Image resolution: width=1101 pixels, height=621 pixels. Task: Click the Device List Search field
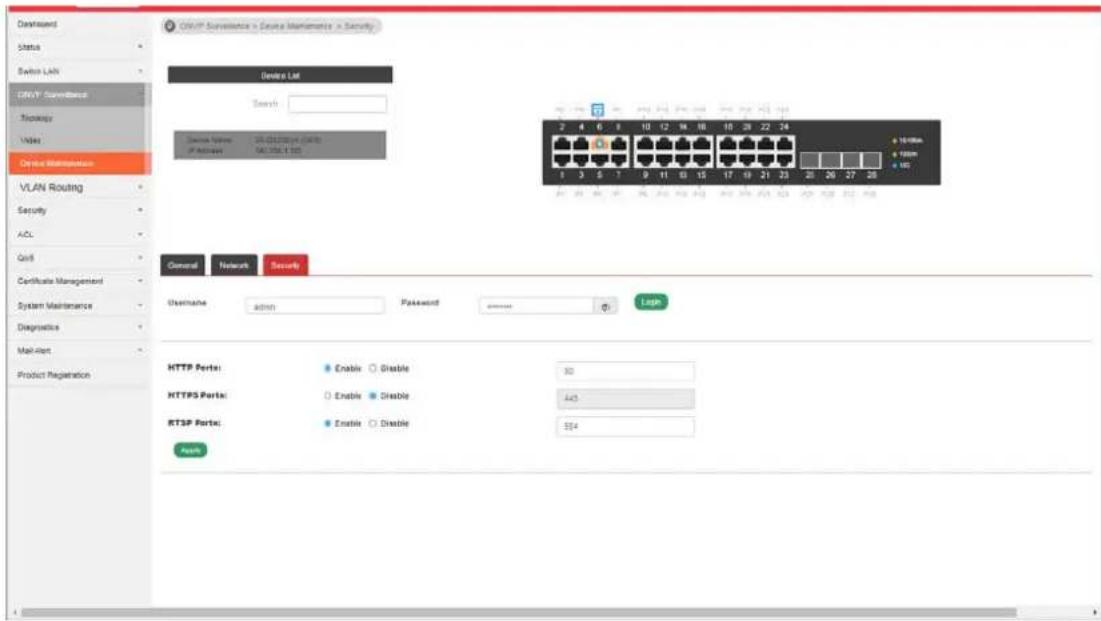tap(337, 104)
